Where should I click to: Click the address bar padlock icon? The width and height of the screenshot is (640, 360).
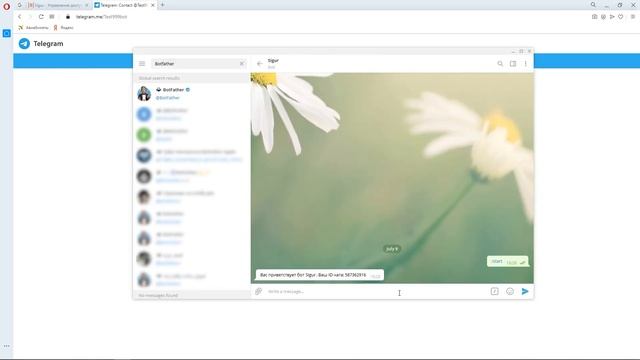point(68,17)
